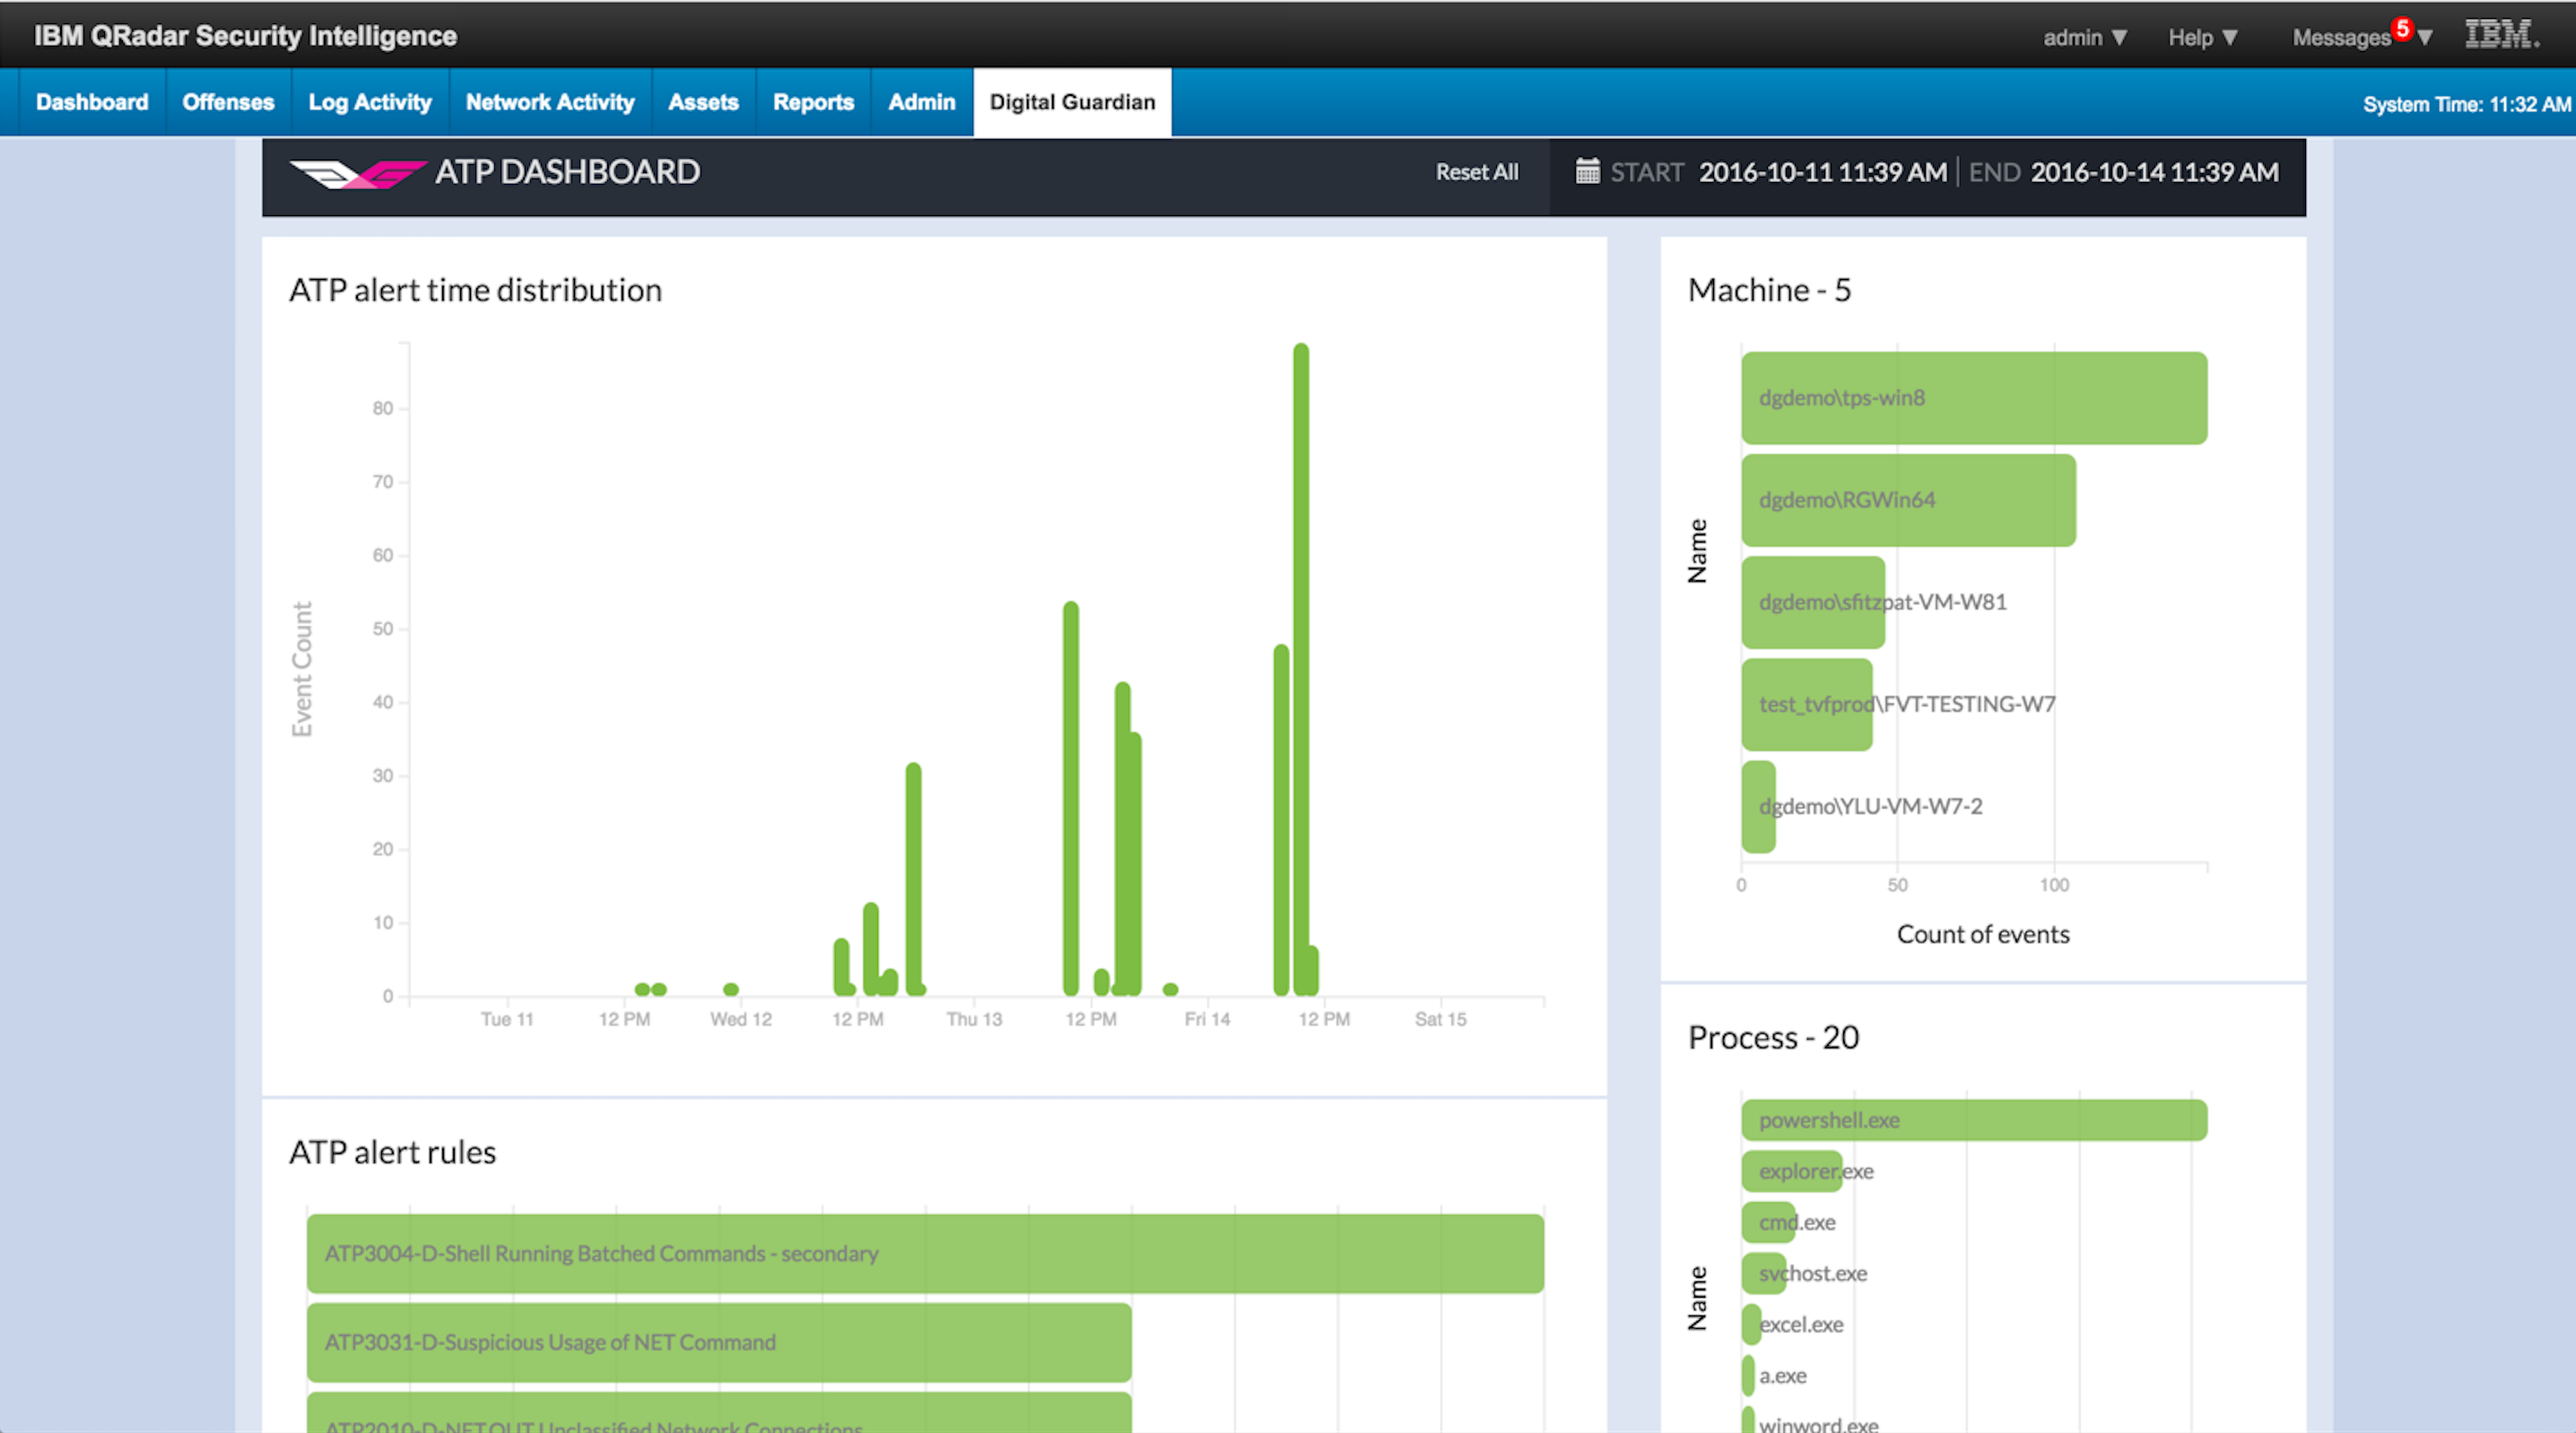Return to the Dashboard tab
Screen dimensions: 2576x1433
(x=91, y=101)
